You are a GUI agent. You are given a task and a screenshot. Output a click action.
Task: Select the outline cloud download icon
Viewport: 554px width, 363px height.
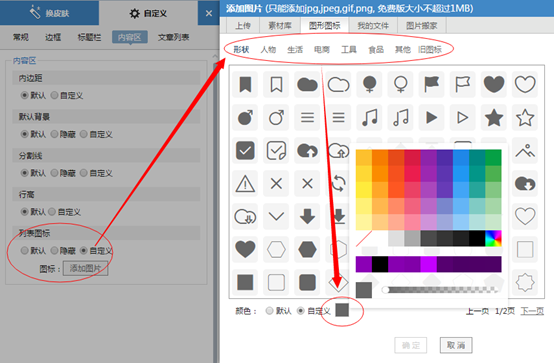(245, 216)
